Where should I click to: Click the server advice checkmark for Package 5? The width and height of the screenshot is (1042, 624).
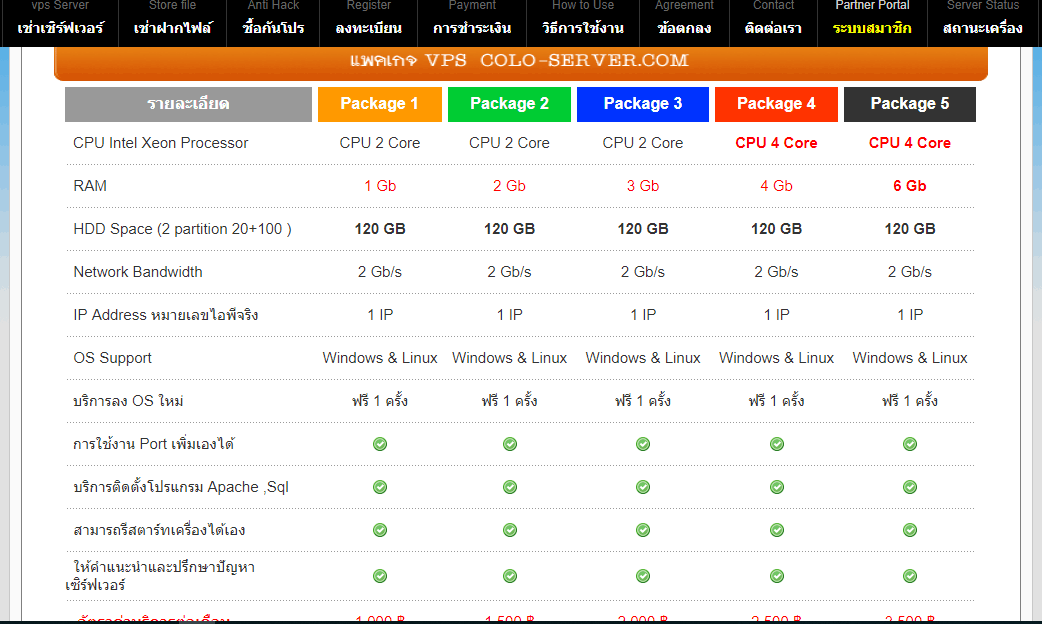tap(910, 576)
